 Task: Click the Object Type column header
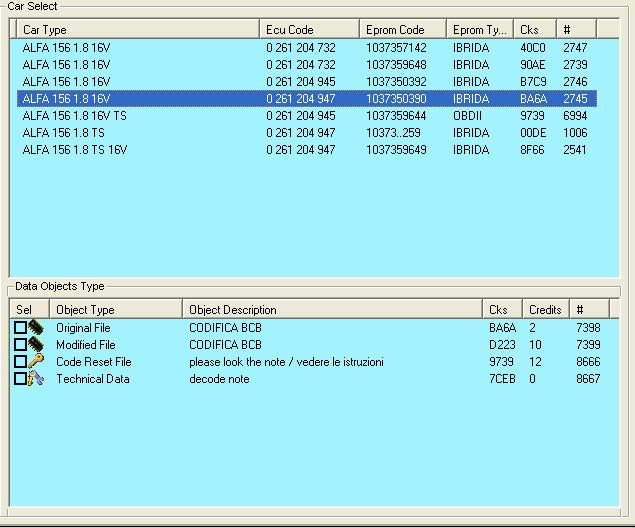(114, 310)
